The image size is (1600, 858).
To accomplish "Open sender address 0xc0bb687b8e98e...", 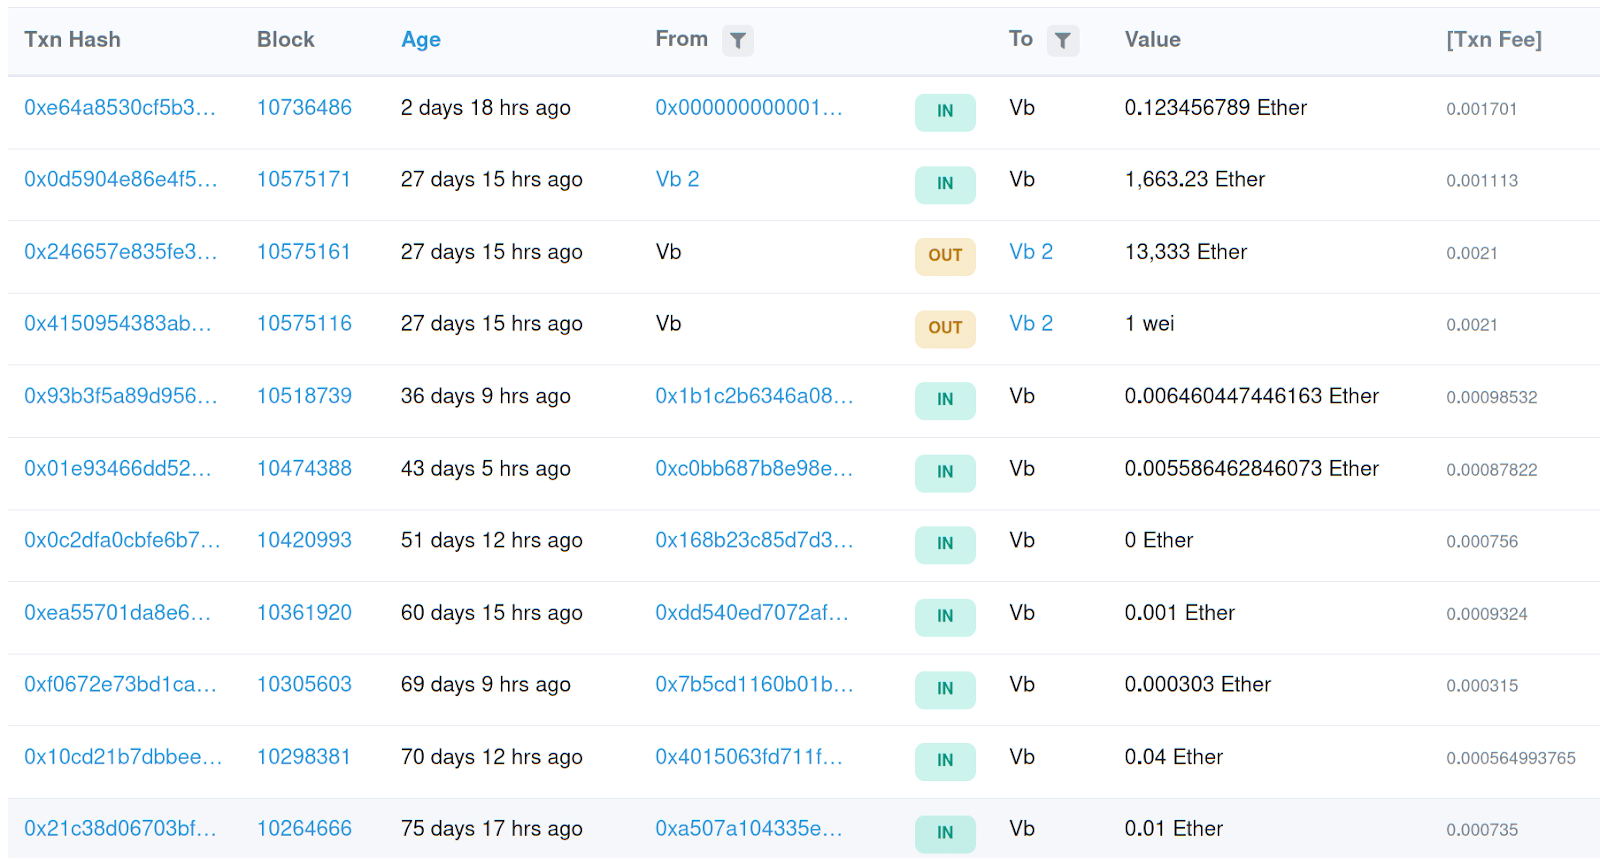I will click(754, 469).
